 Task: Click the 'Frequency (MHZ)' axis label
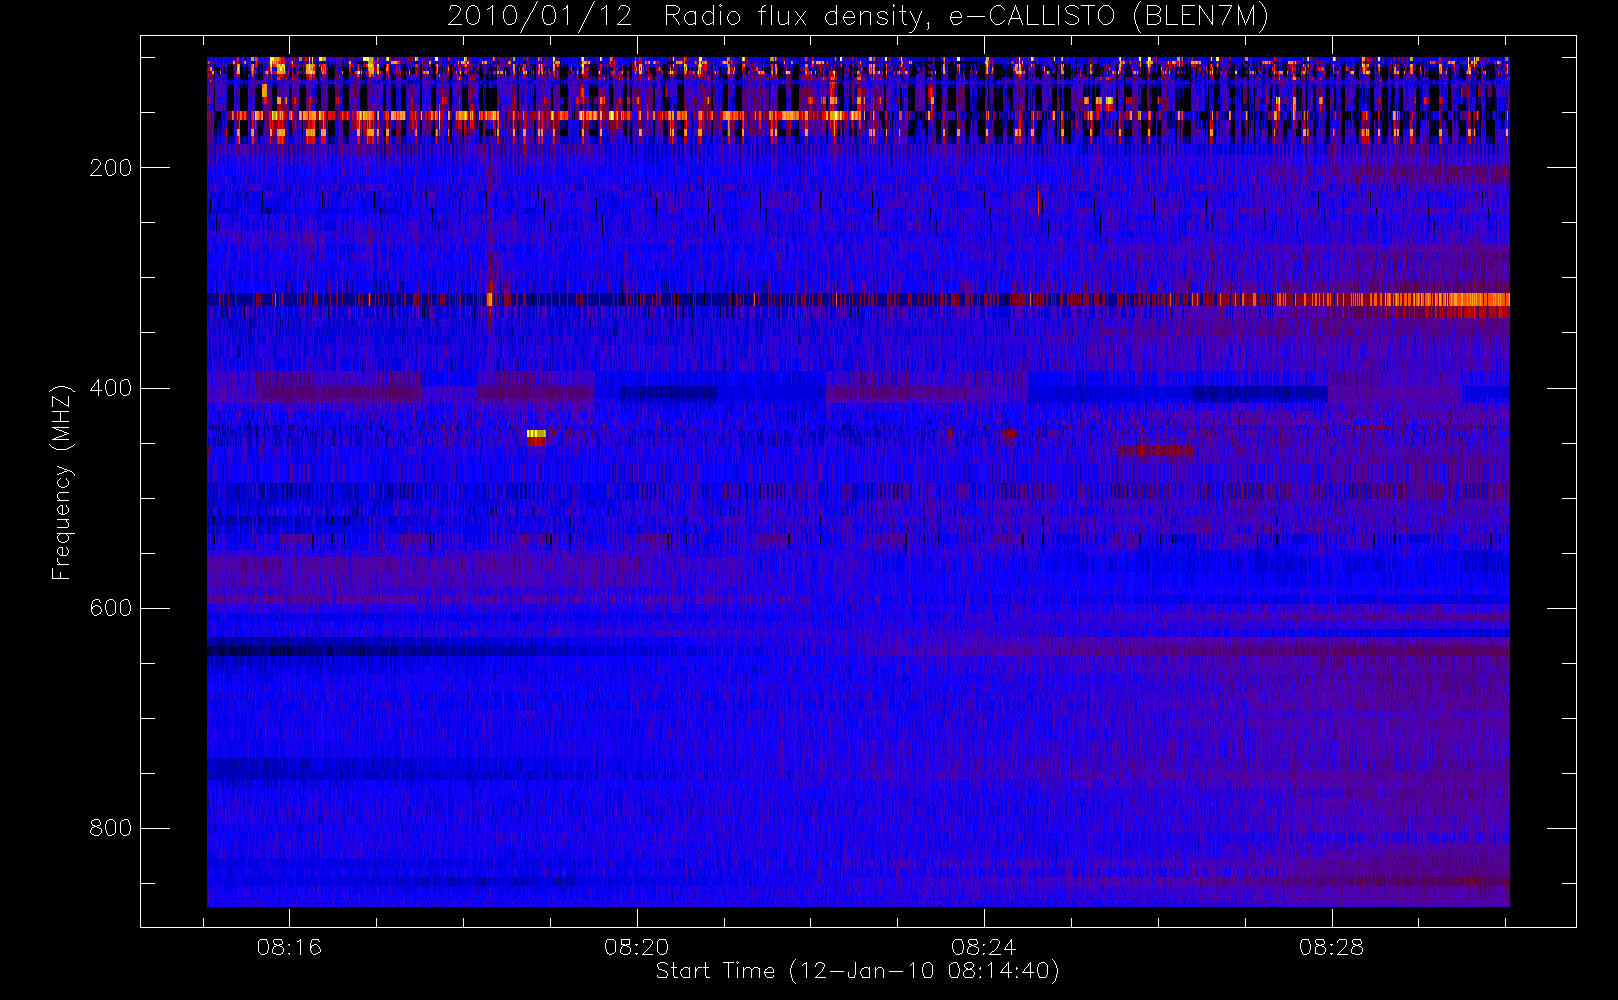point(62,482)
